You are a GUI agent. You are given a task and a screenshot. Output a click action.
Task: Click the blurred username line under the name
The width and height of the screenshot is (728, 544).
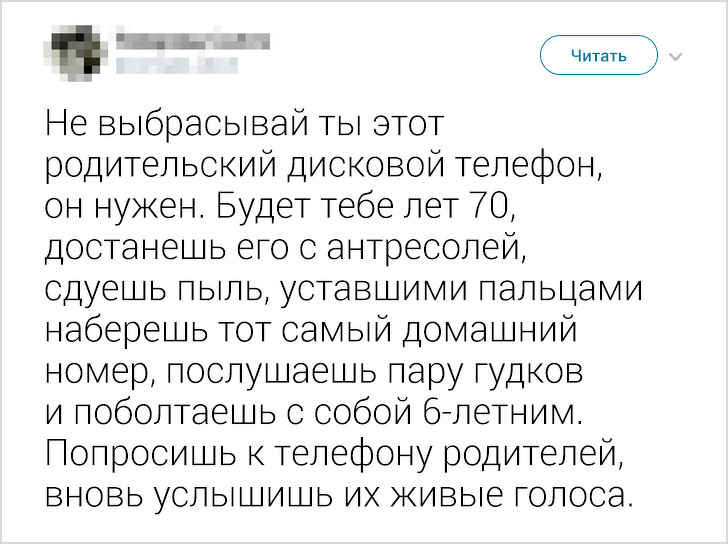pyautogui.click(x=176, y=66)
